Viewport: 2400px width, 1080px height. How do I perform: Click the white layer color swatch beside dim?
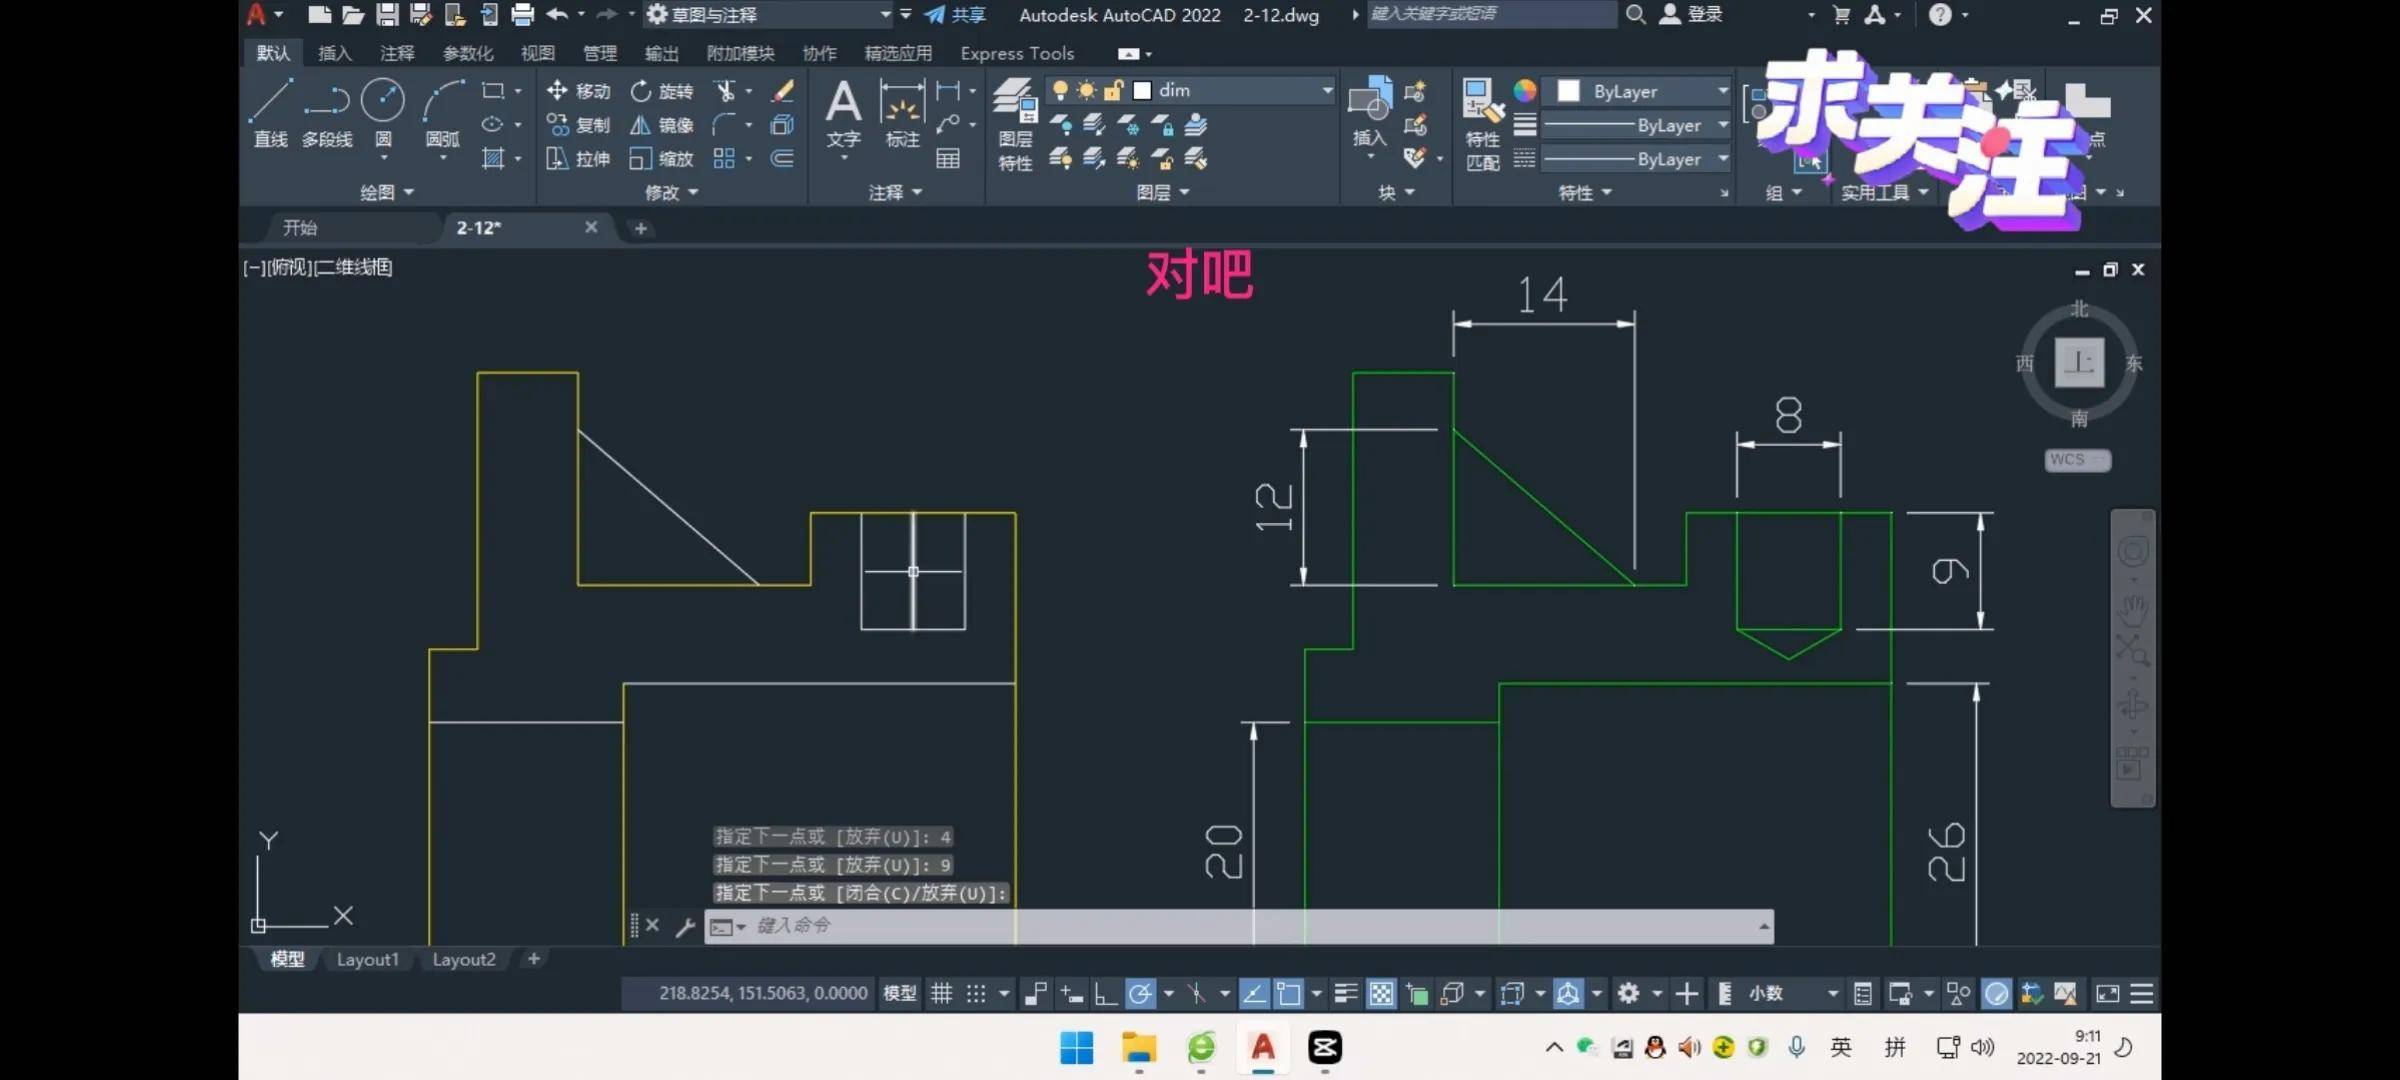[x=1142, y=90]
